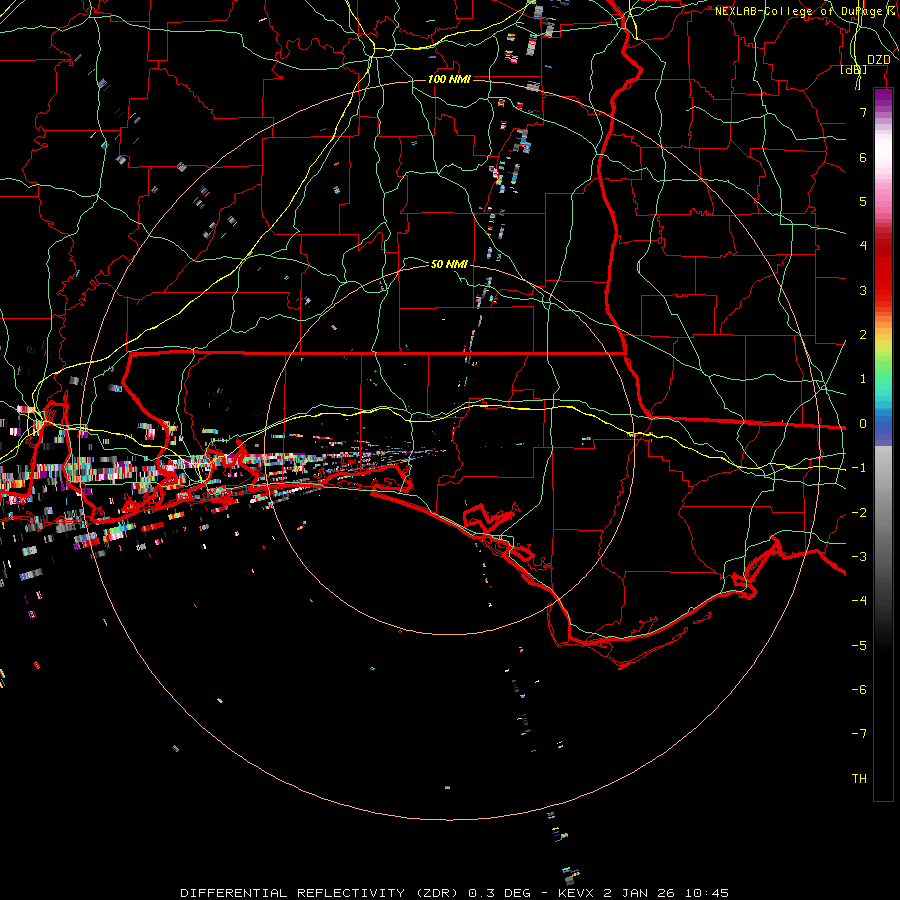Click the "3" value on color scale
The width and height of the screenshot is (900, 900).
coord(863,290)
